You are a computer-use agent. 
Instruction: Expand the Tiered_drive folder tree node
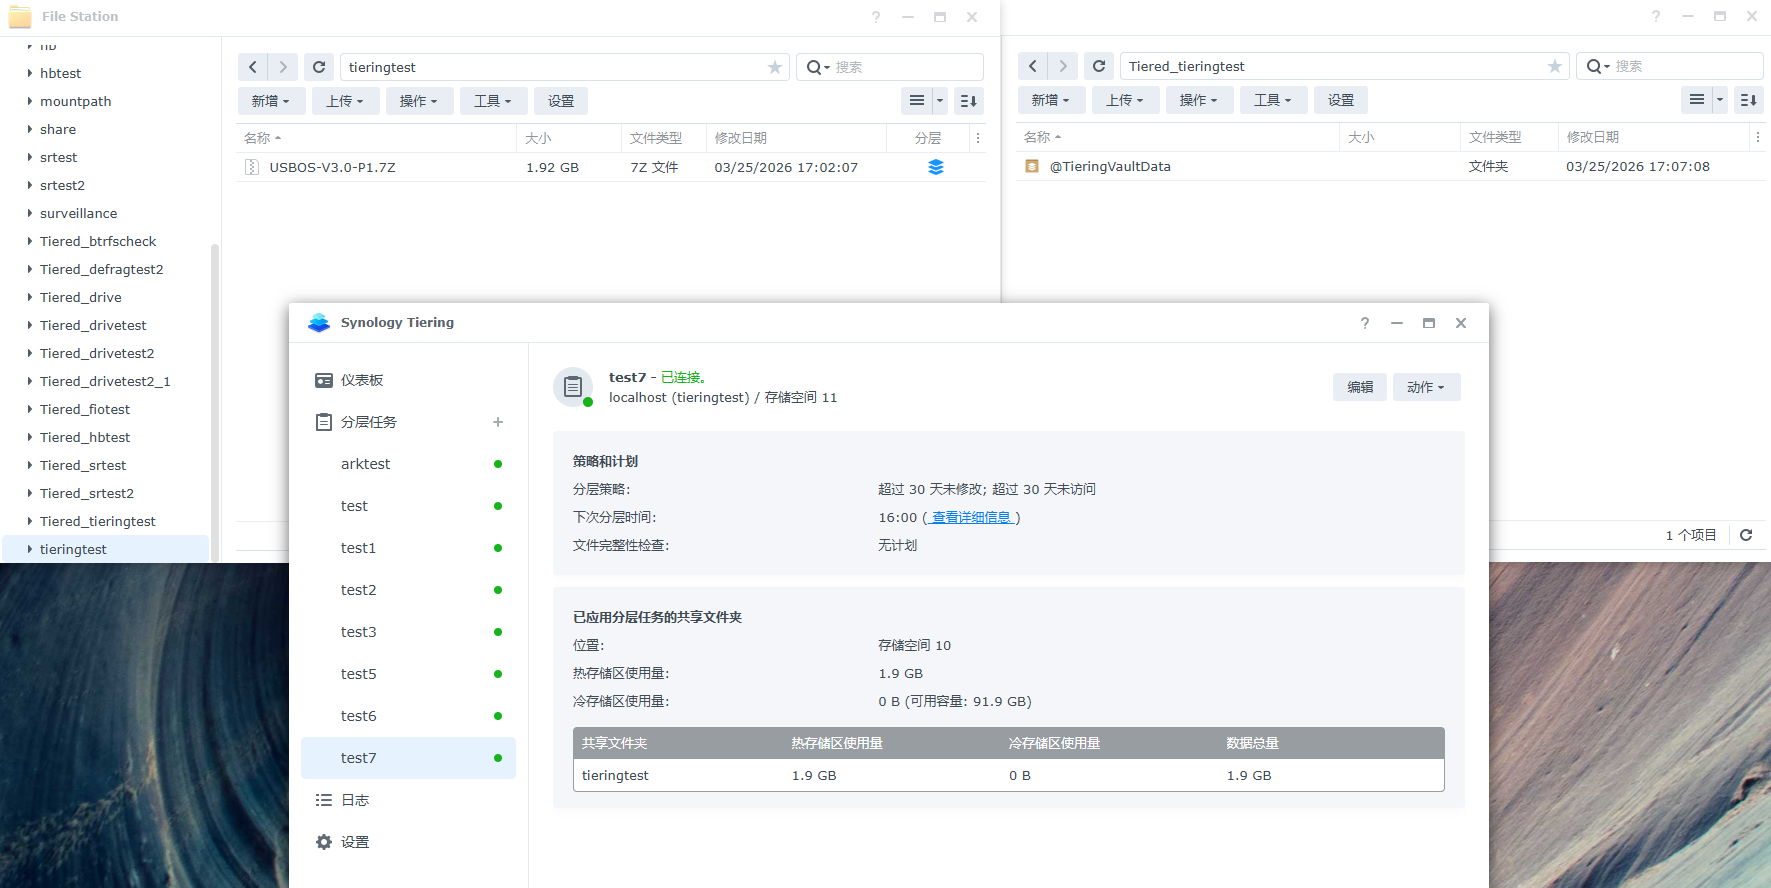[x=30, y=297]
